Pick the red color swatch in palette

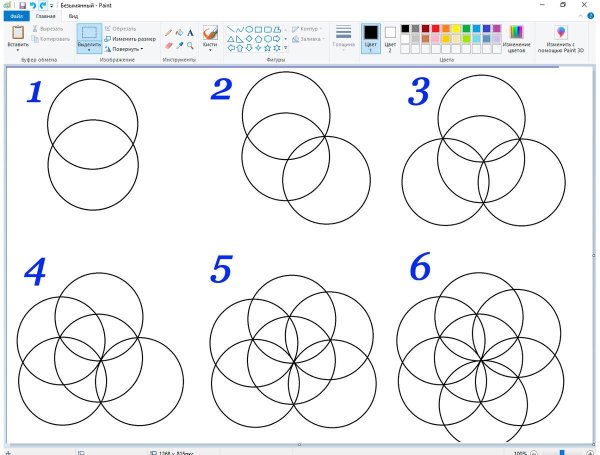[438, 28]
